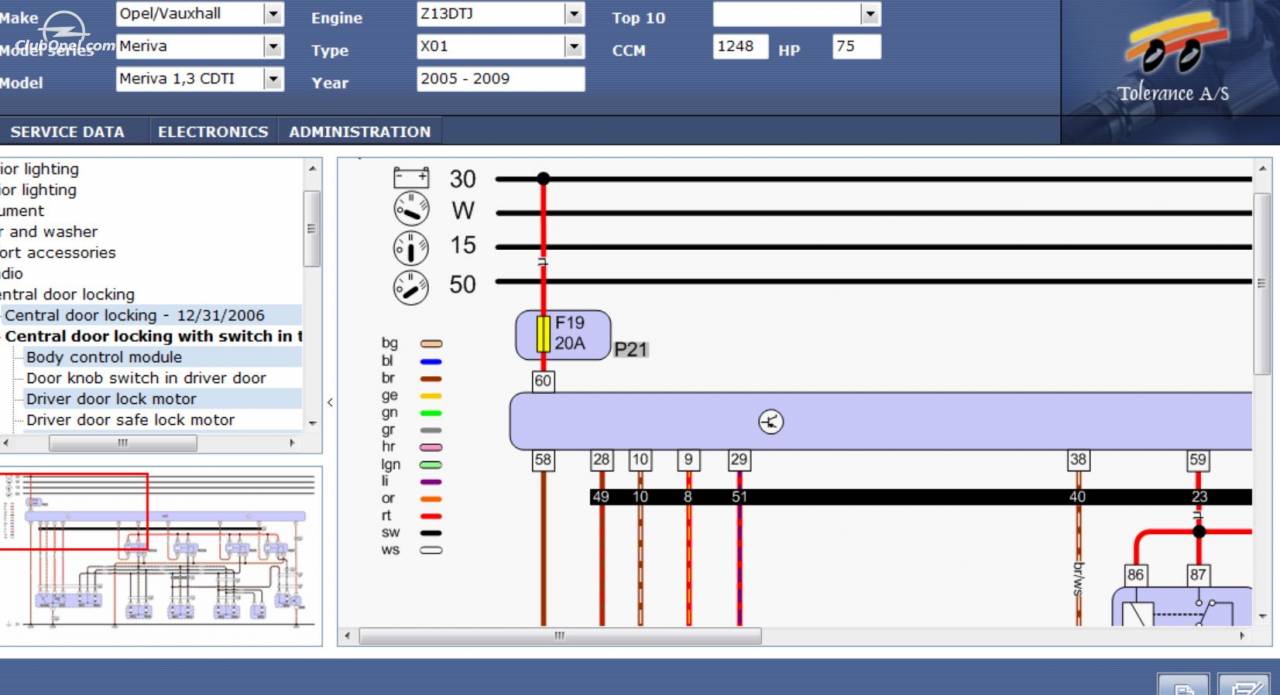This screenshot has height=695, width=1280.
Task: Click the HP field showing 75
Action: (857, 46)
